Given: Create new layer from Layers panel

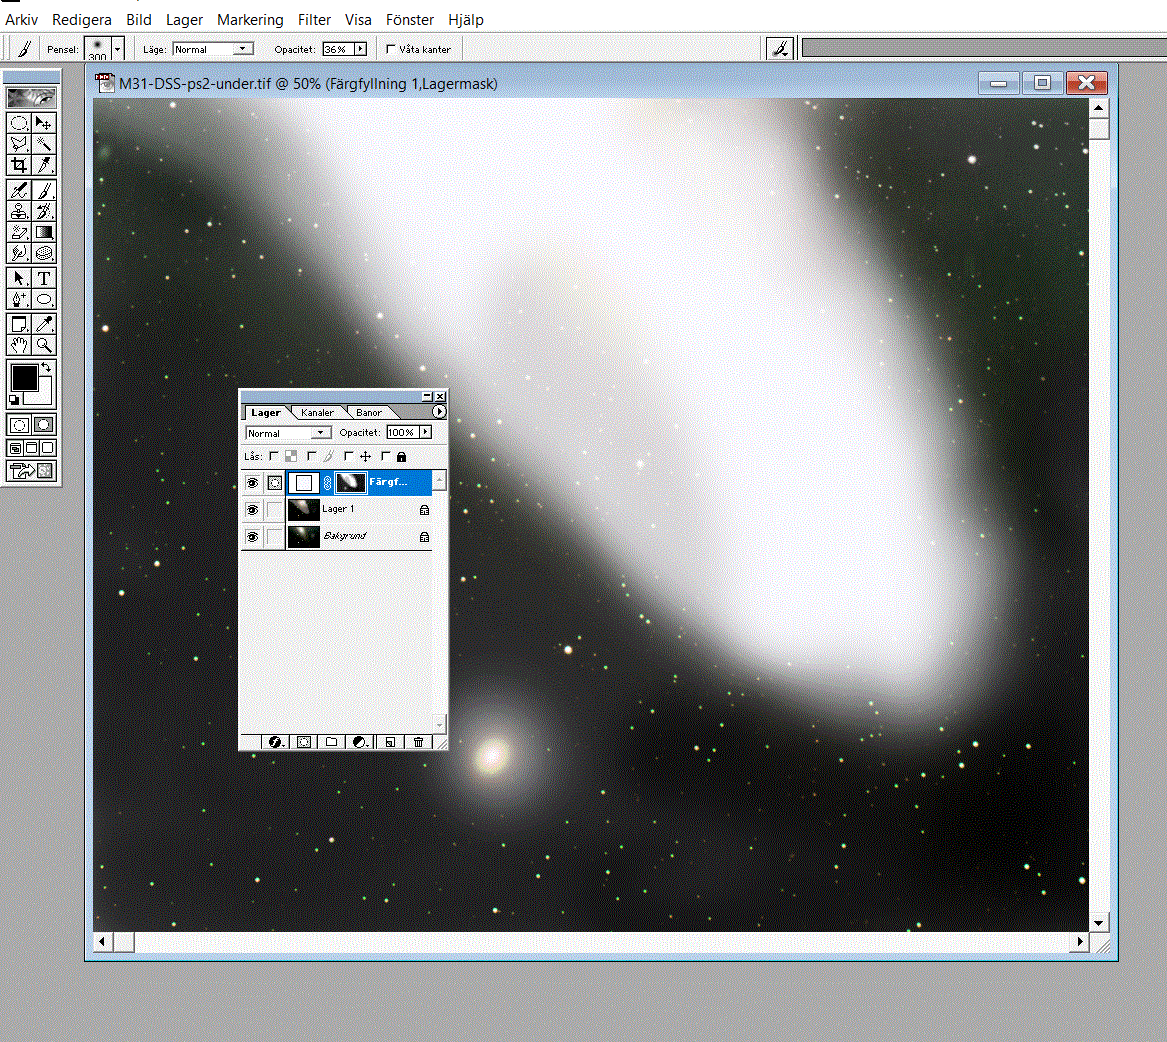Looking at the screenshot, I should [x=390, y=742].
